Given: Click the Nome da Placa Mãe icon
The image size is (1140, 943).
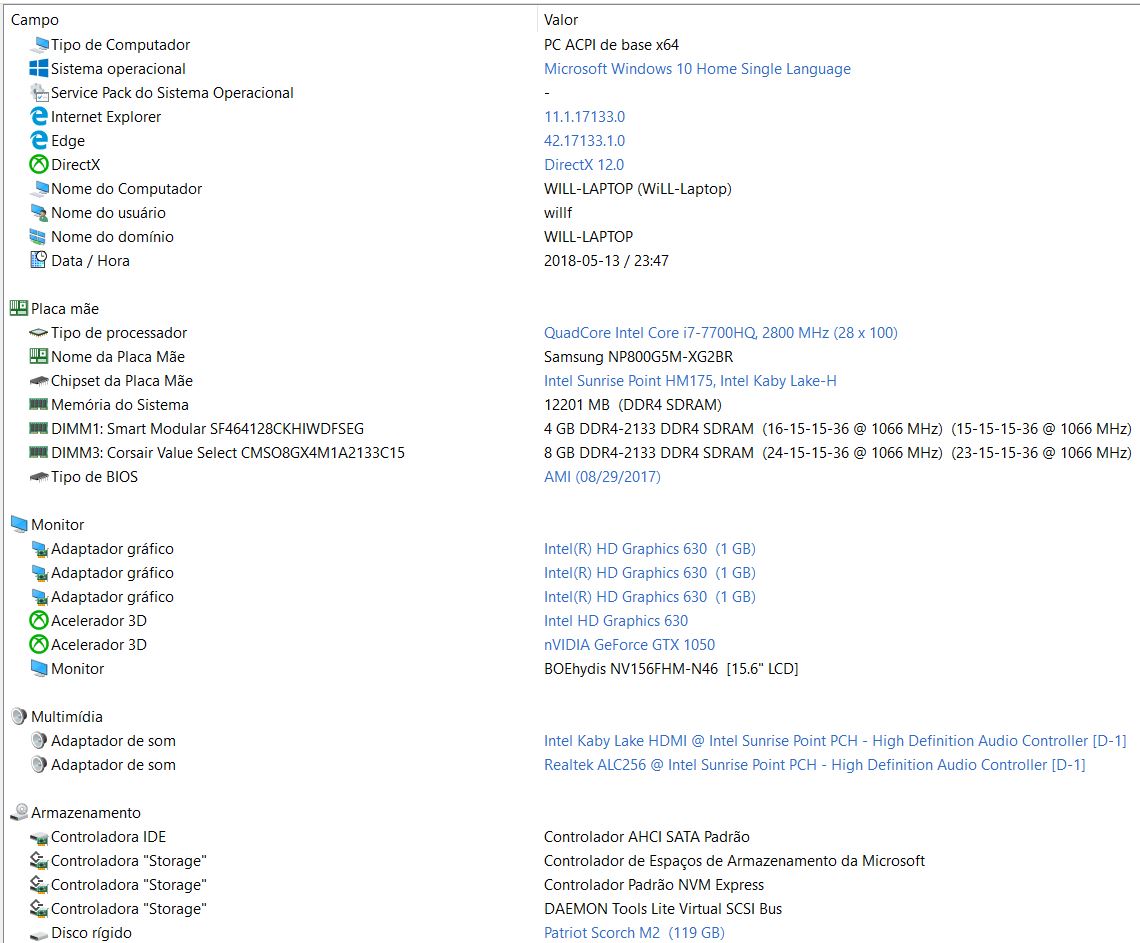Looking at the screenshot, I should coord(39,356).
